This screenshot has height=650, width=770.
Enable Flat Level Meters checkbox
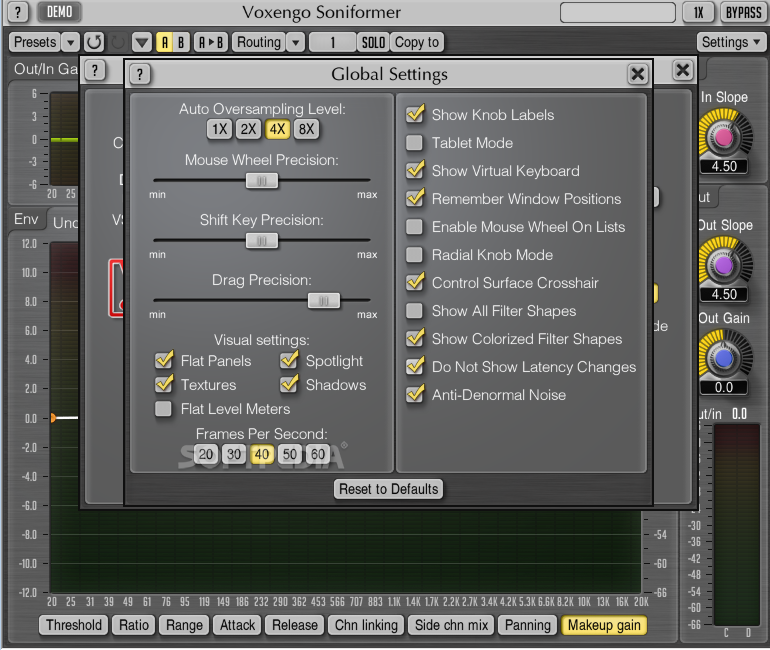tap(163, 408)
